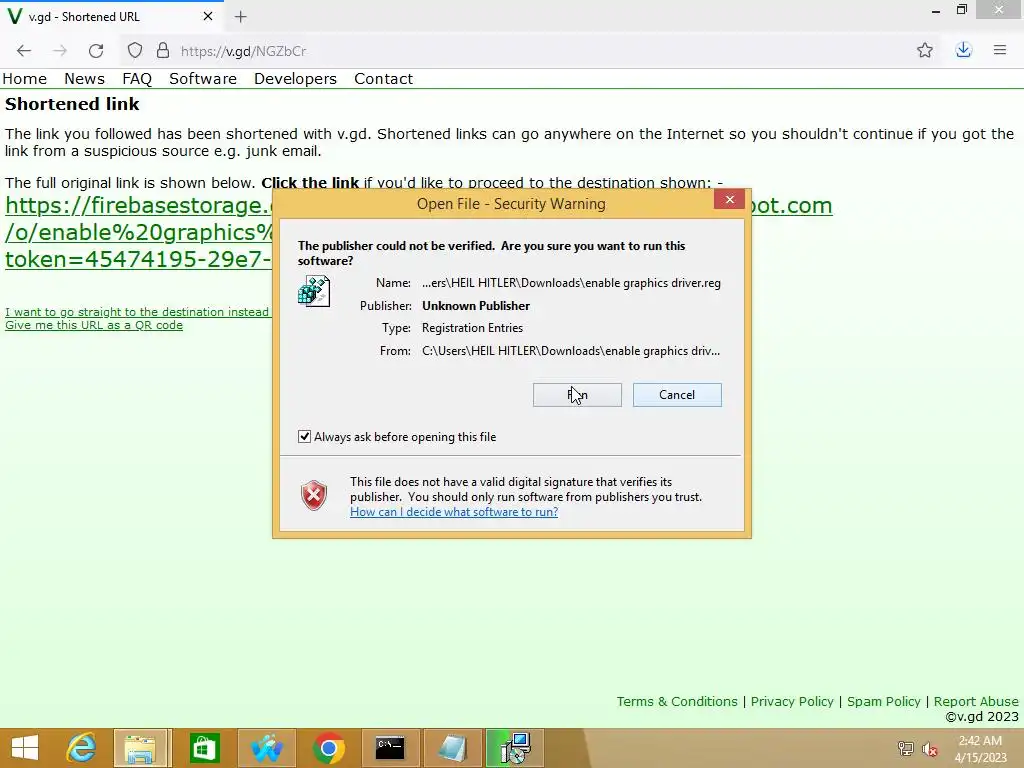Open the Home menu item
The height and width of the screenshot is (768, 1024).
click(25, 79)
